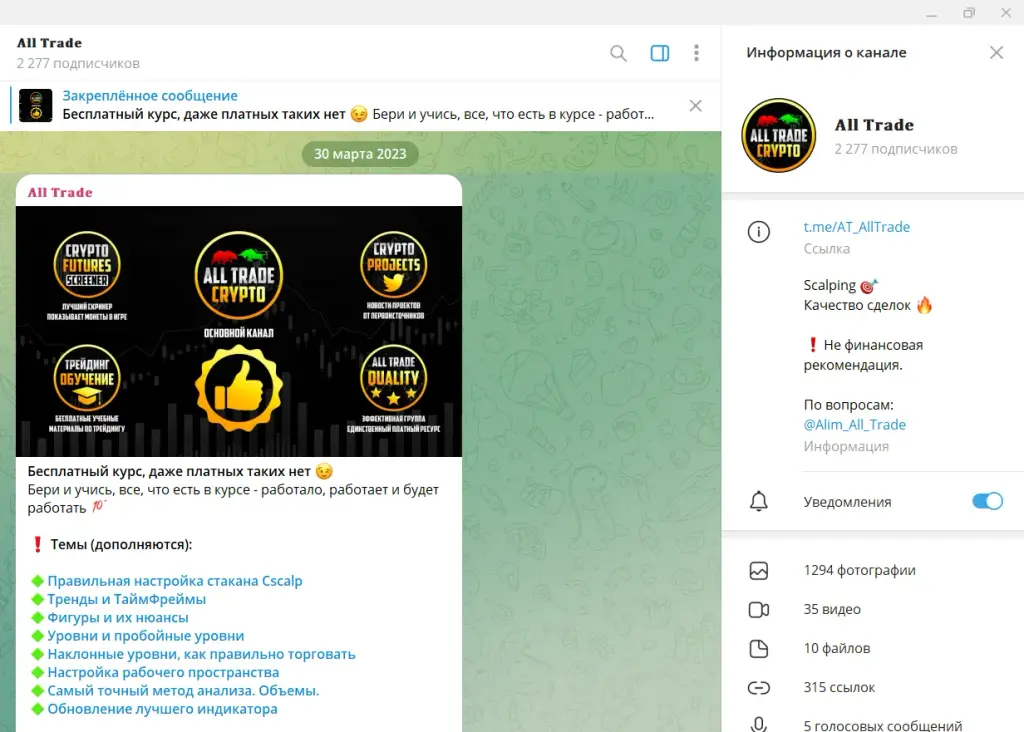Click the bell icon next to Уведомления
1024x732 pixels.
click(x=758, y=501)
